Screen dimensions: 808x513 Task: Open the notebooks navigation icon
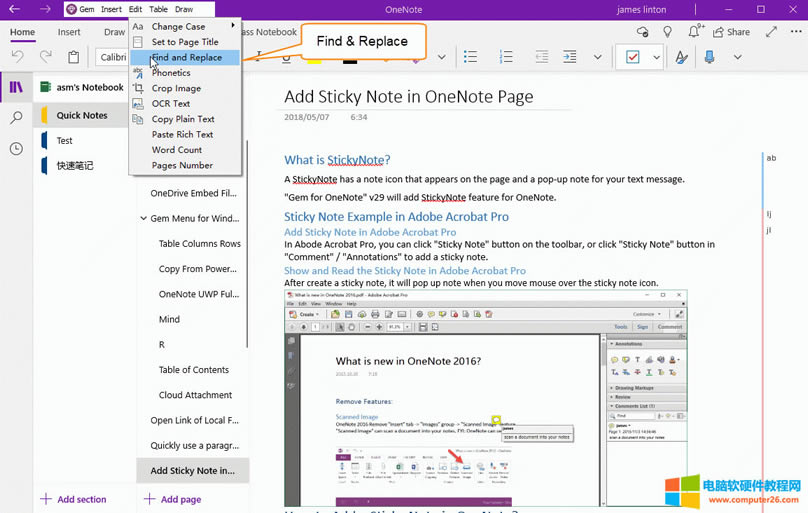click(x=16, y=88)
